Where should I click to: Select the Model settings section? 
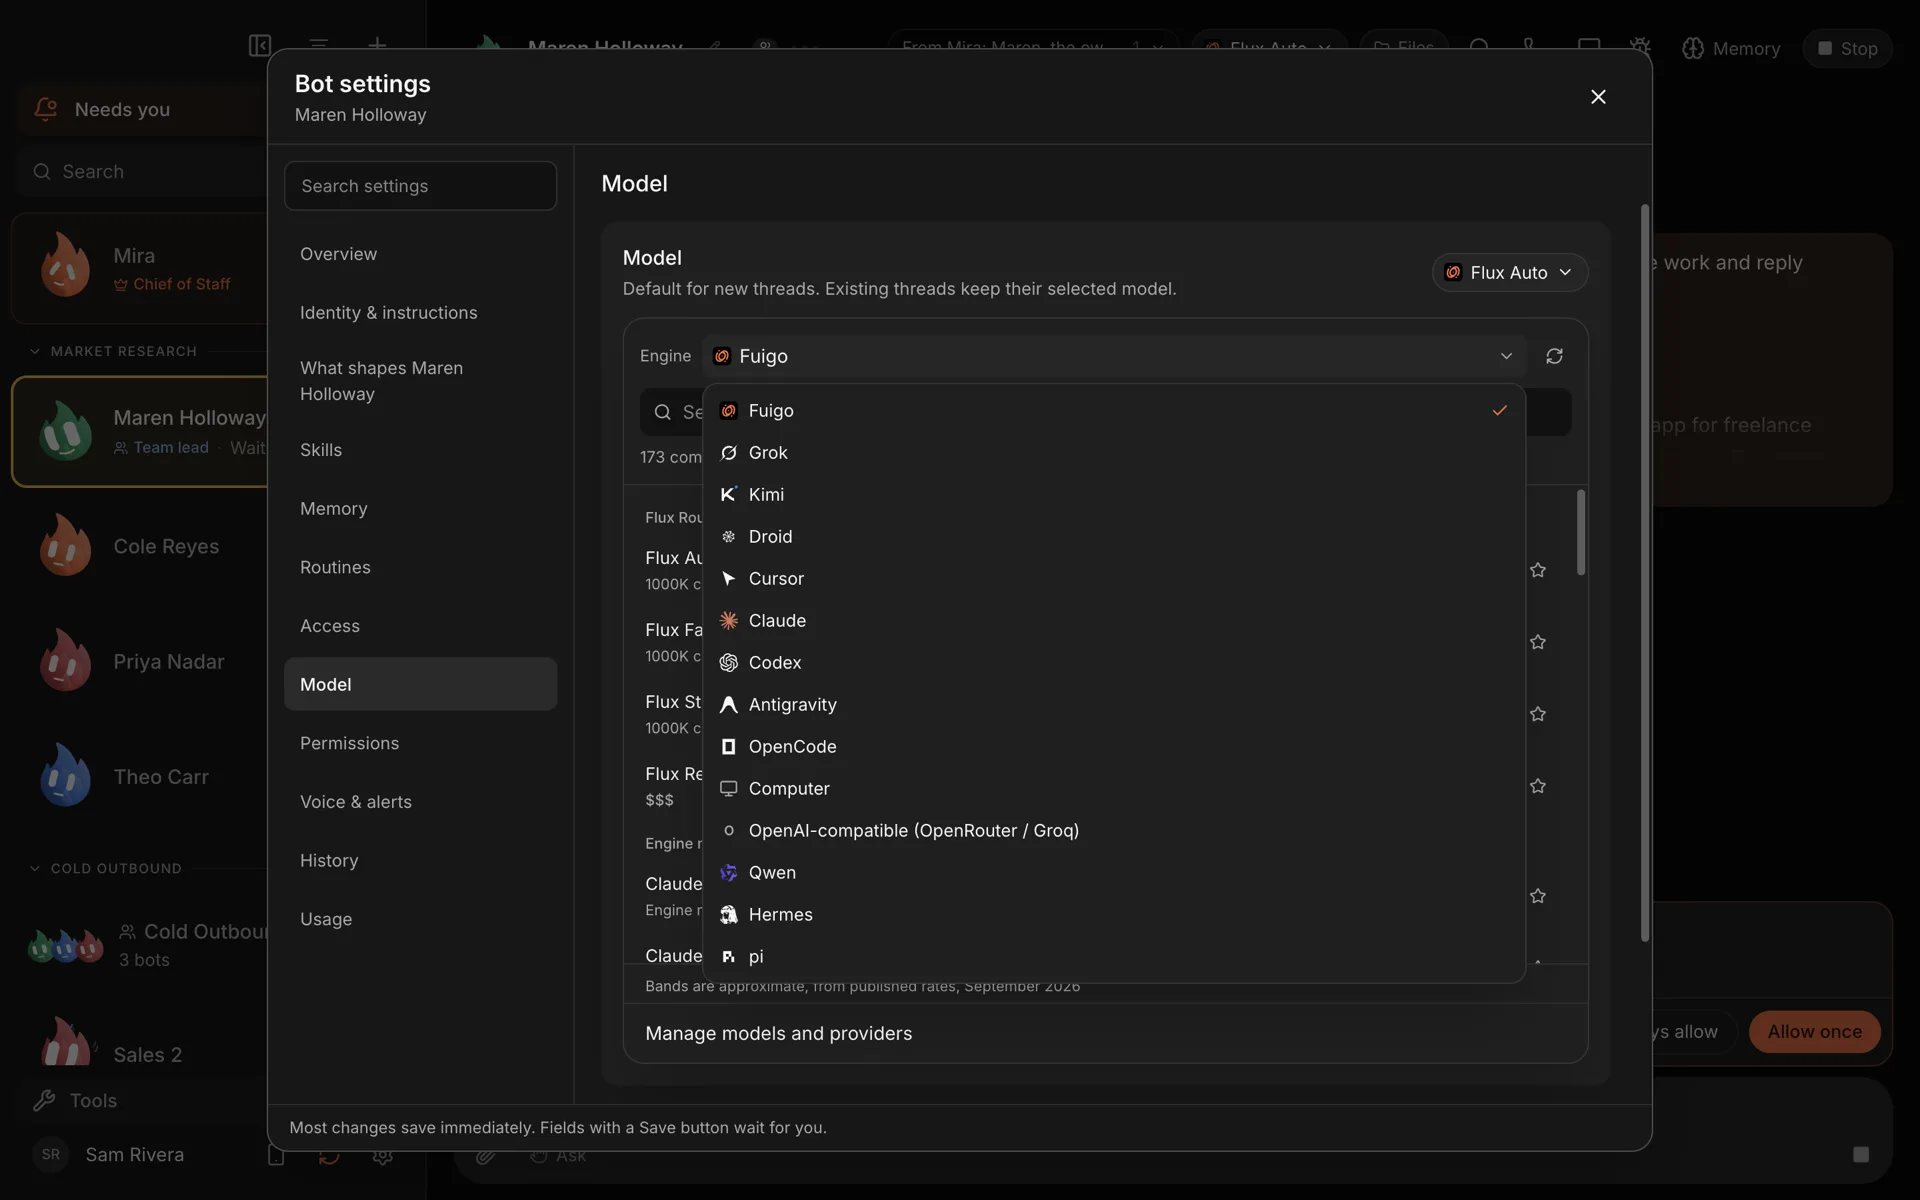coord(420,684)
